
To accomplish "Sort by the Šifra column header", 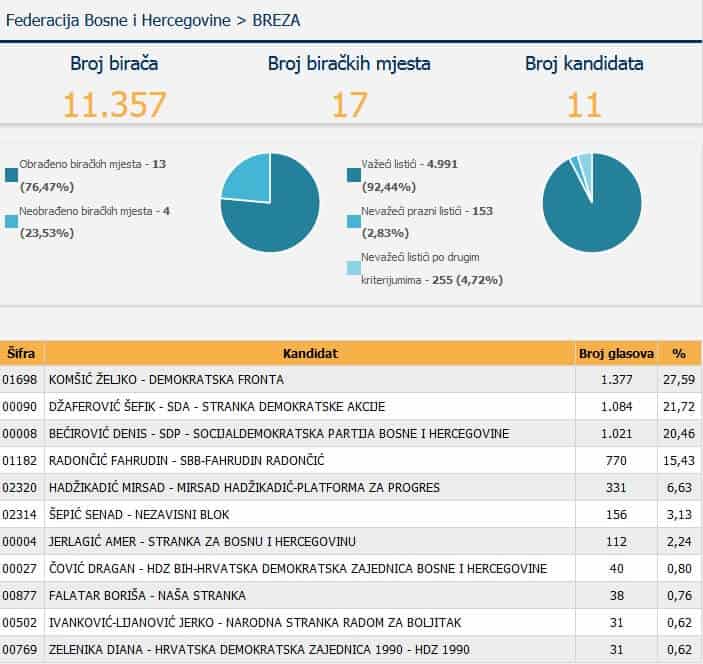I will [x=22, y=353].
